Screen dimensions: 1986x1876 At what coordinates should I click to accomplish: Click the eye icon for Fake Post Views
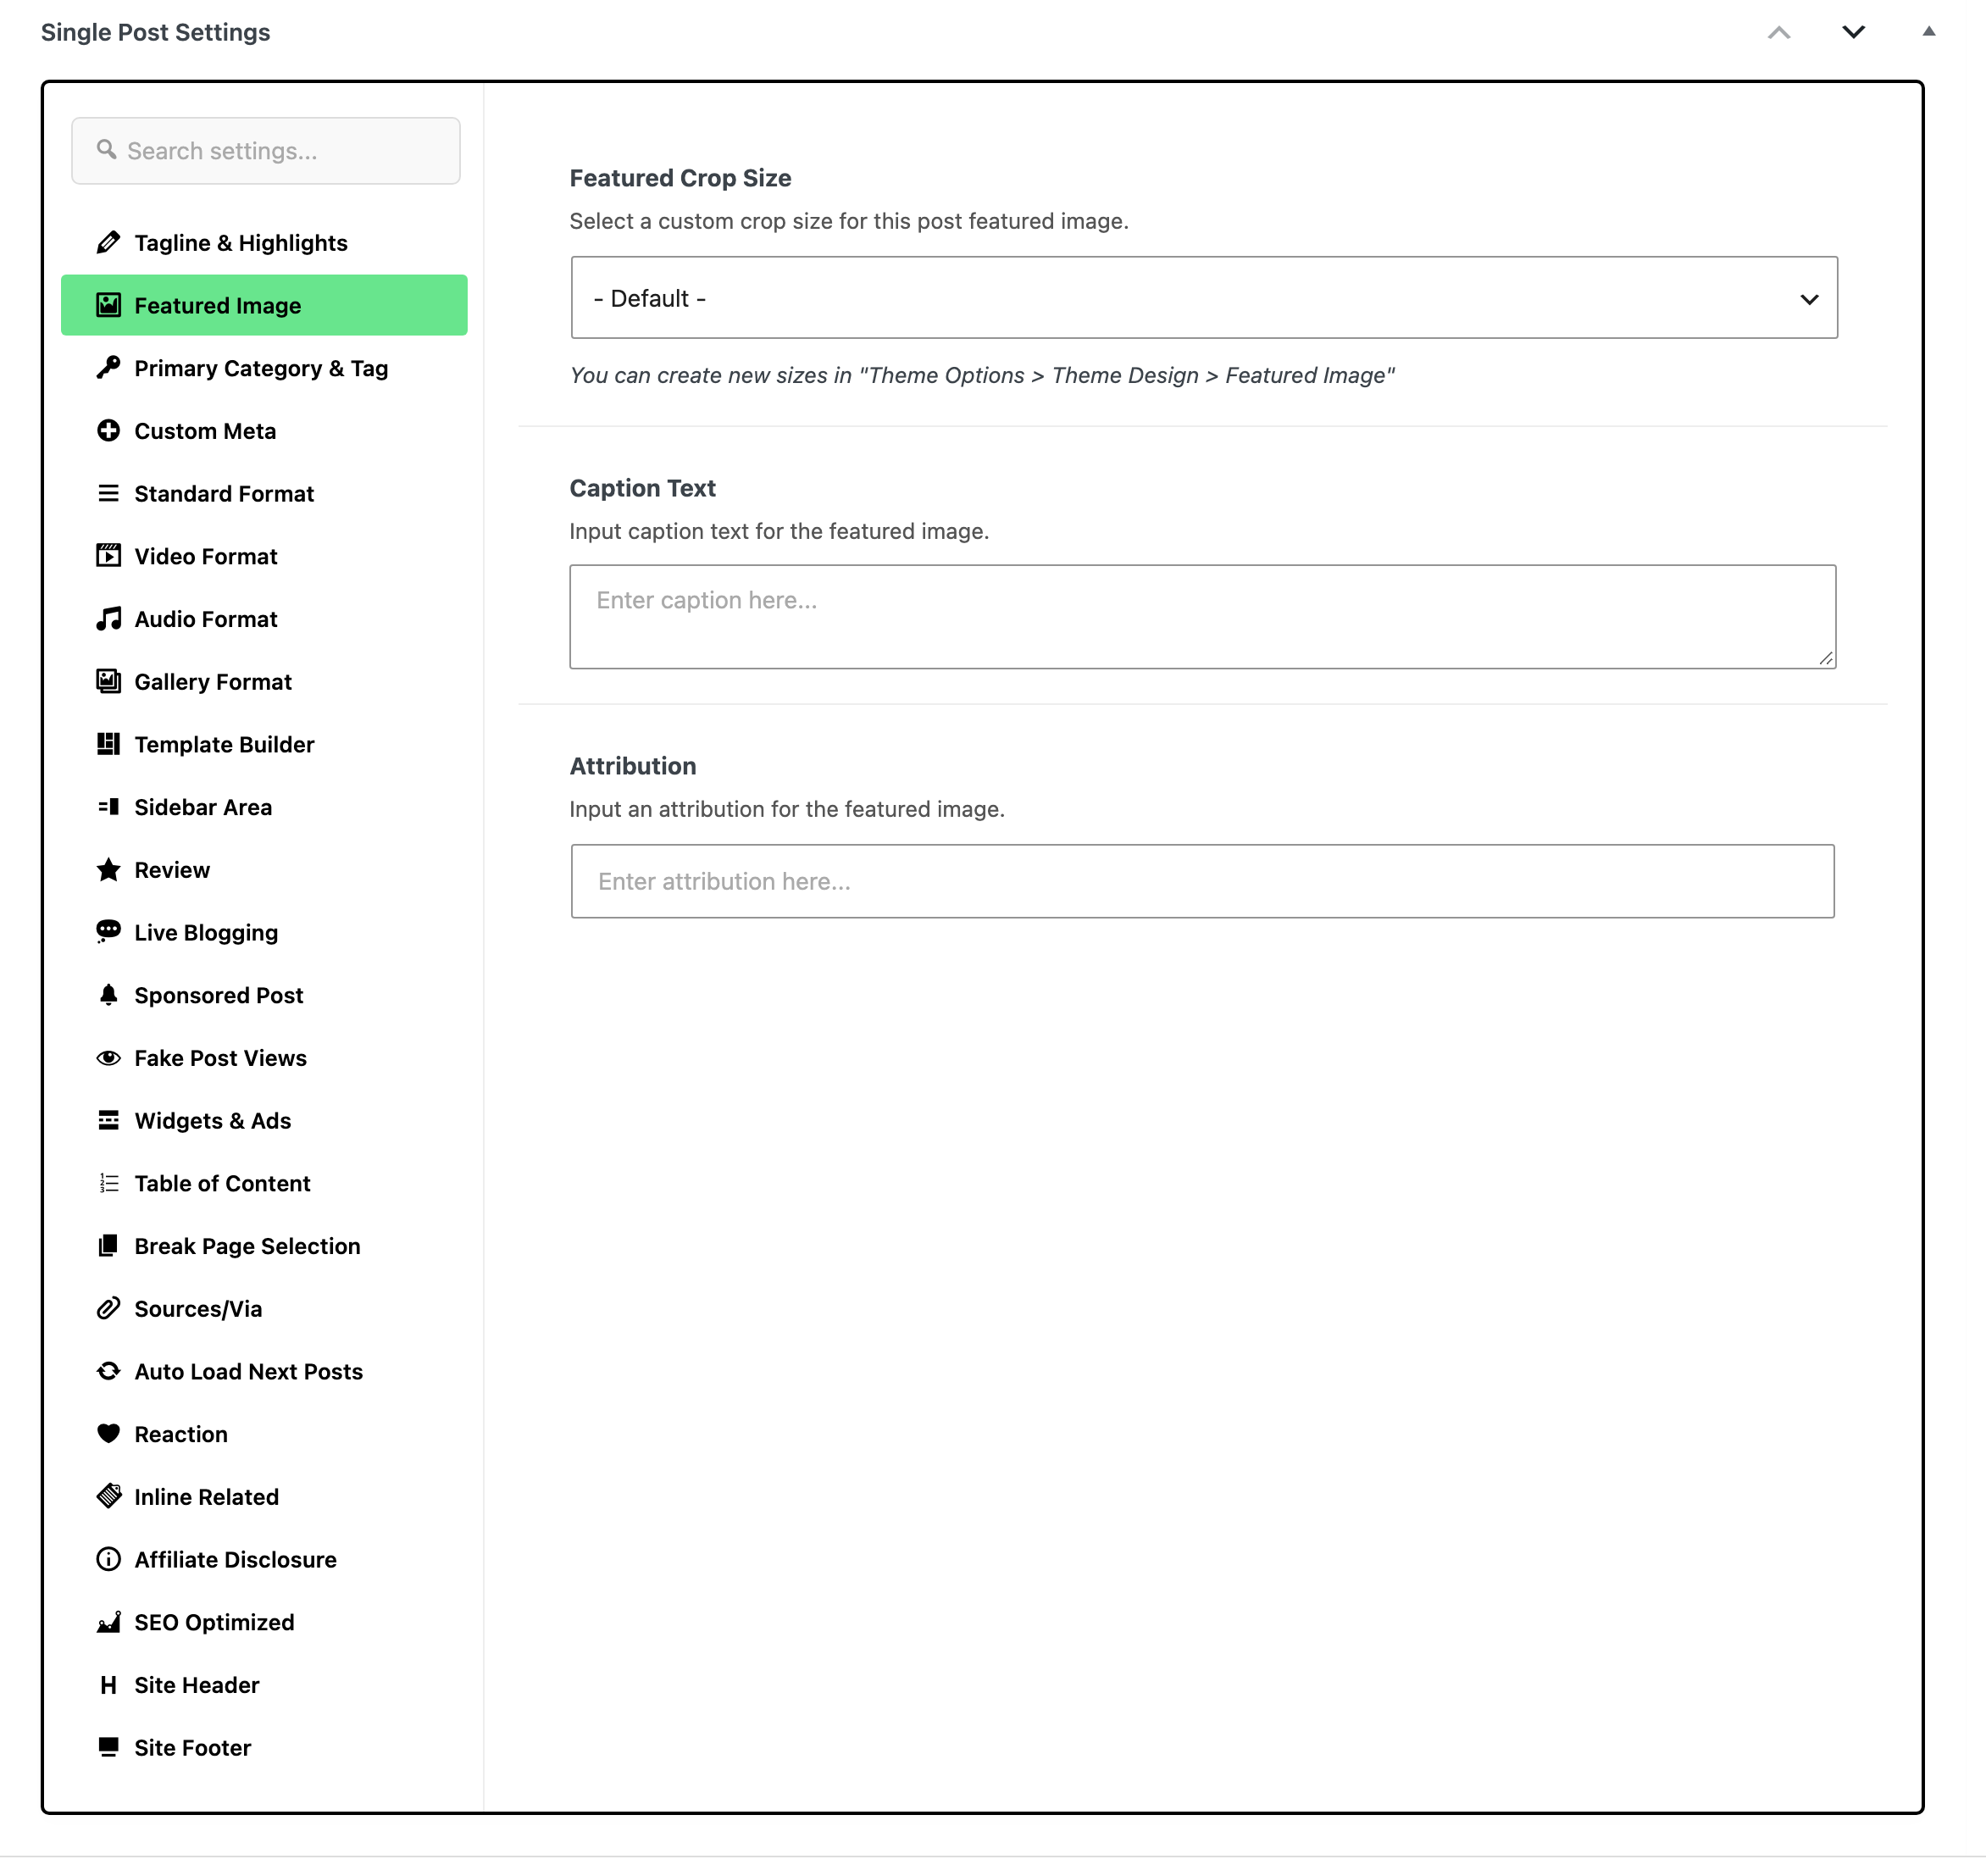pos(108,1058)
